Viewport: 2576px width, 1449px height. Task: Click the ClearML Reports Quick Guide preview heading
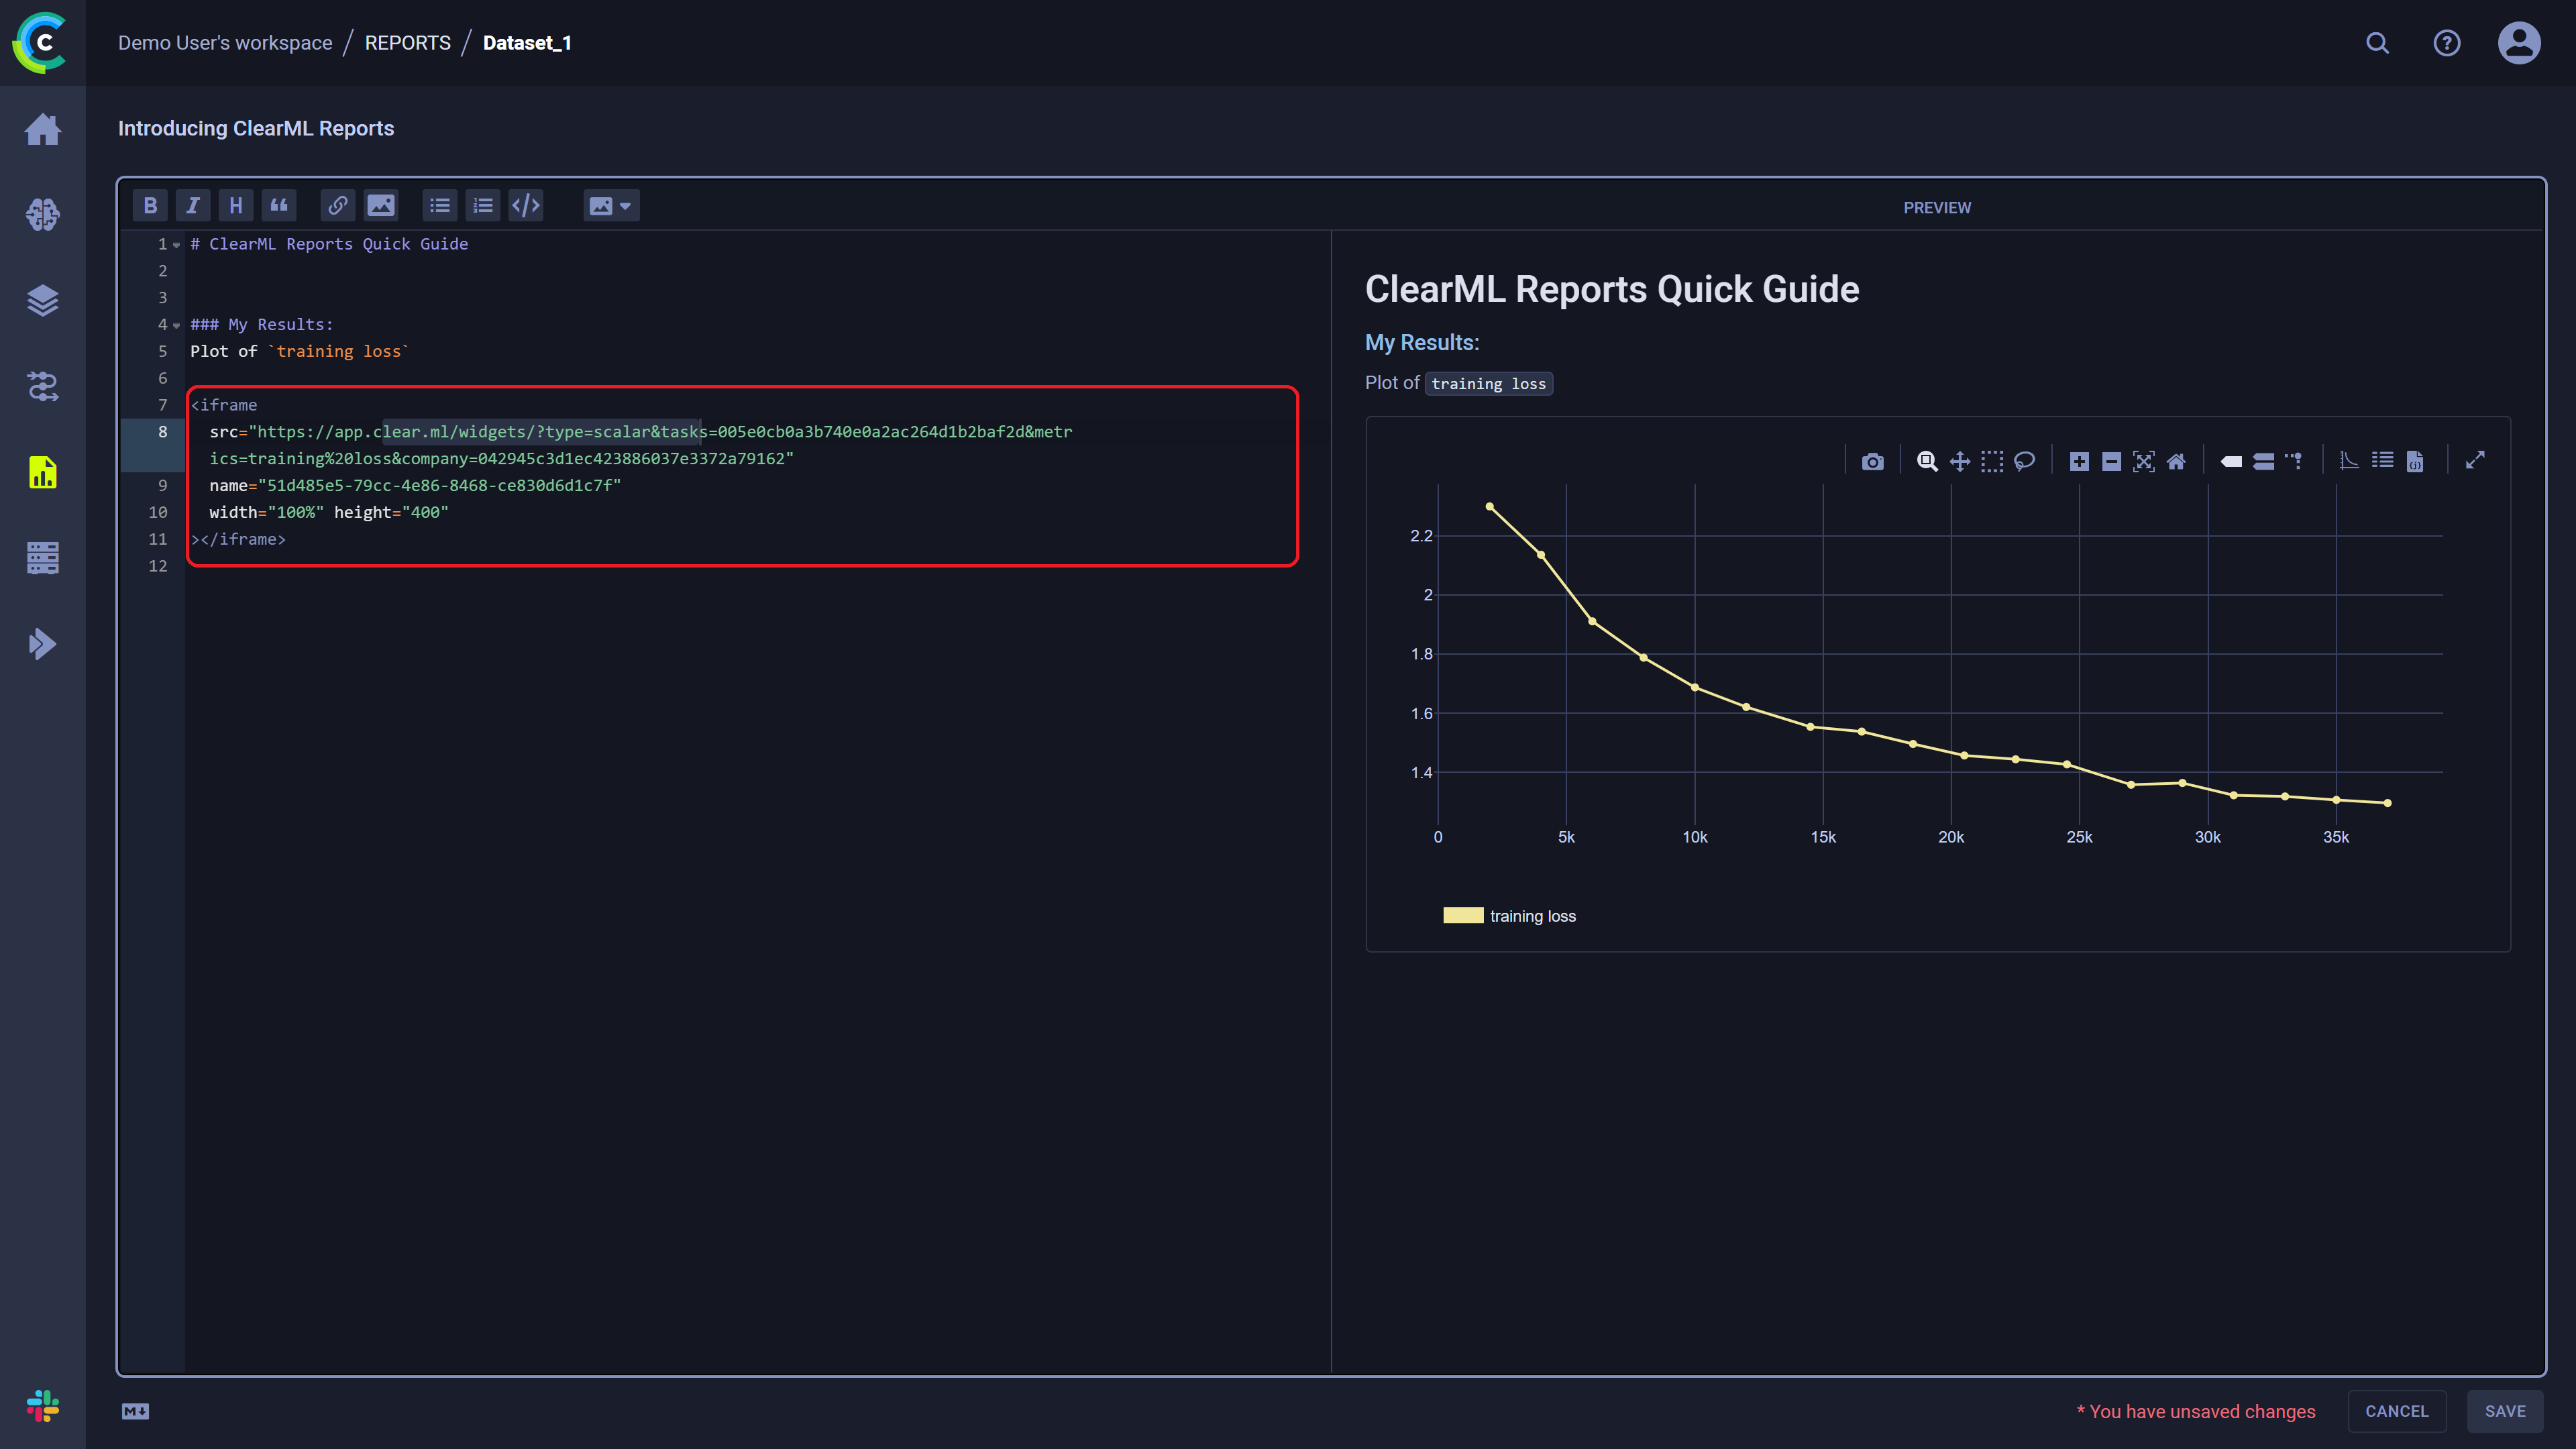[x=1612, y=289]
